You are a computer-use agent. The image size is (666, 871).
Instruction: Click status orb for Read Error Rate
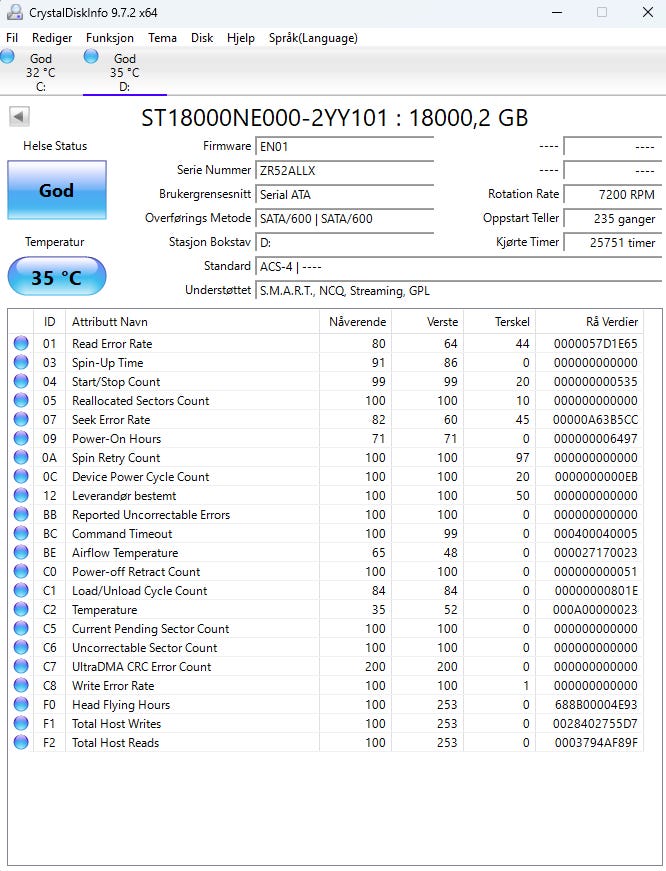pos(21,343)
